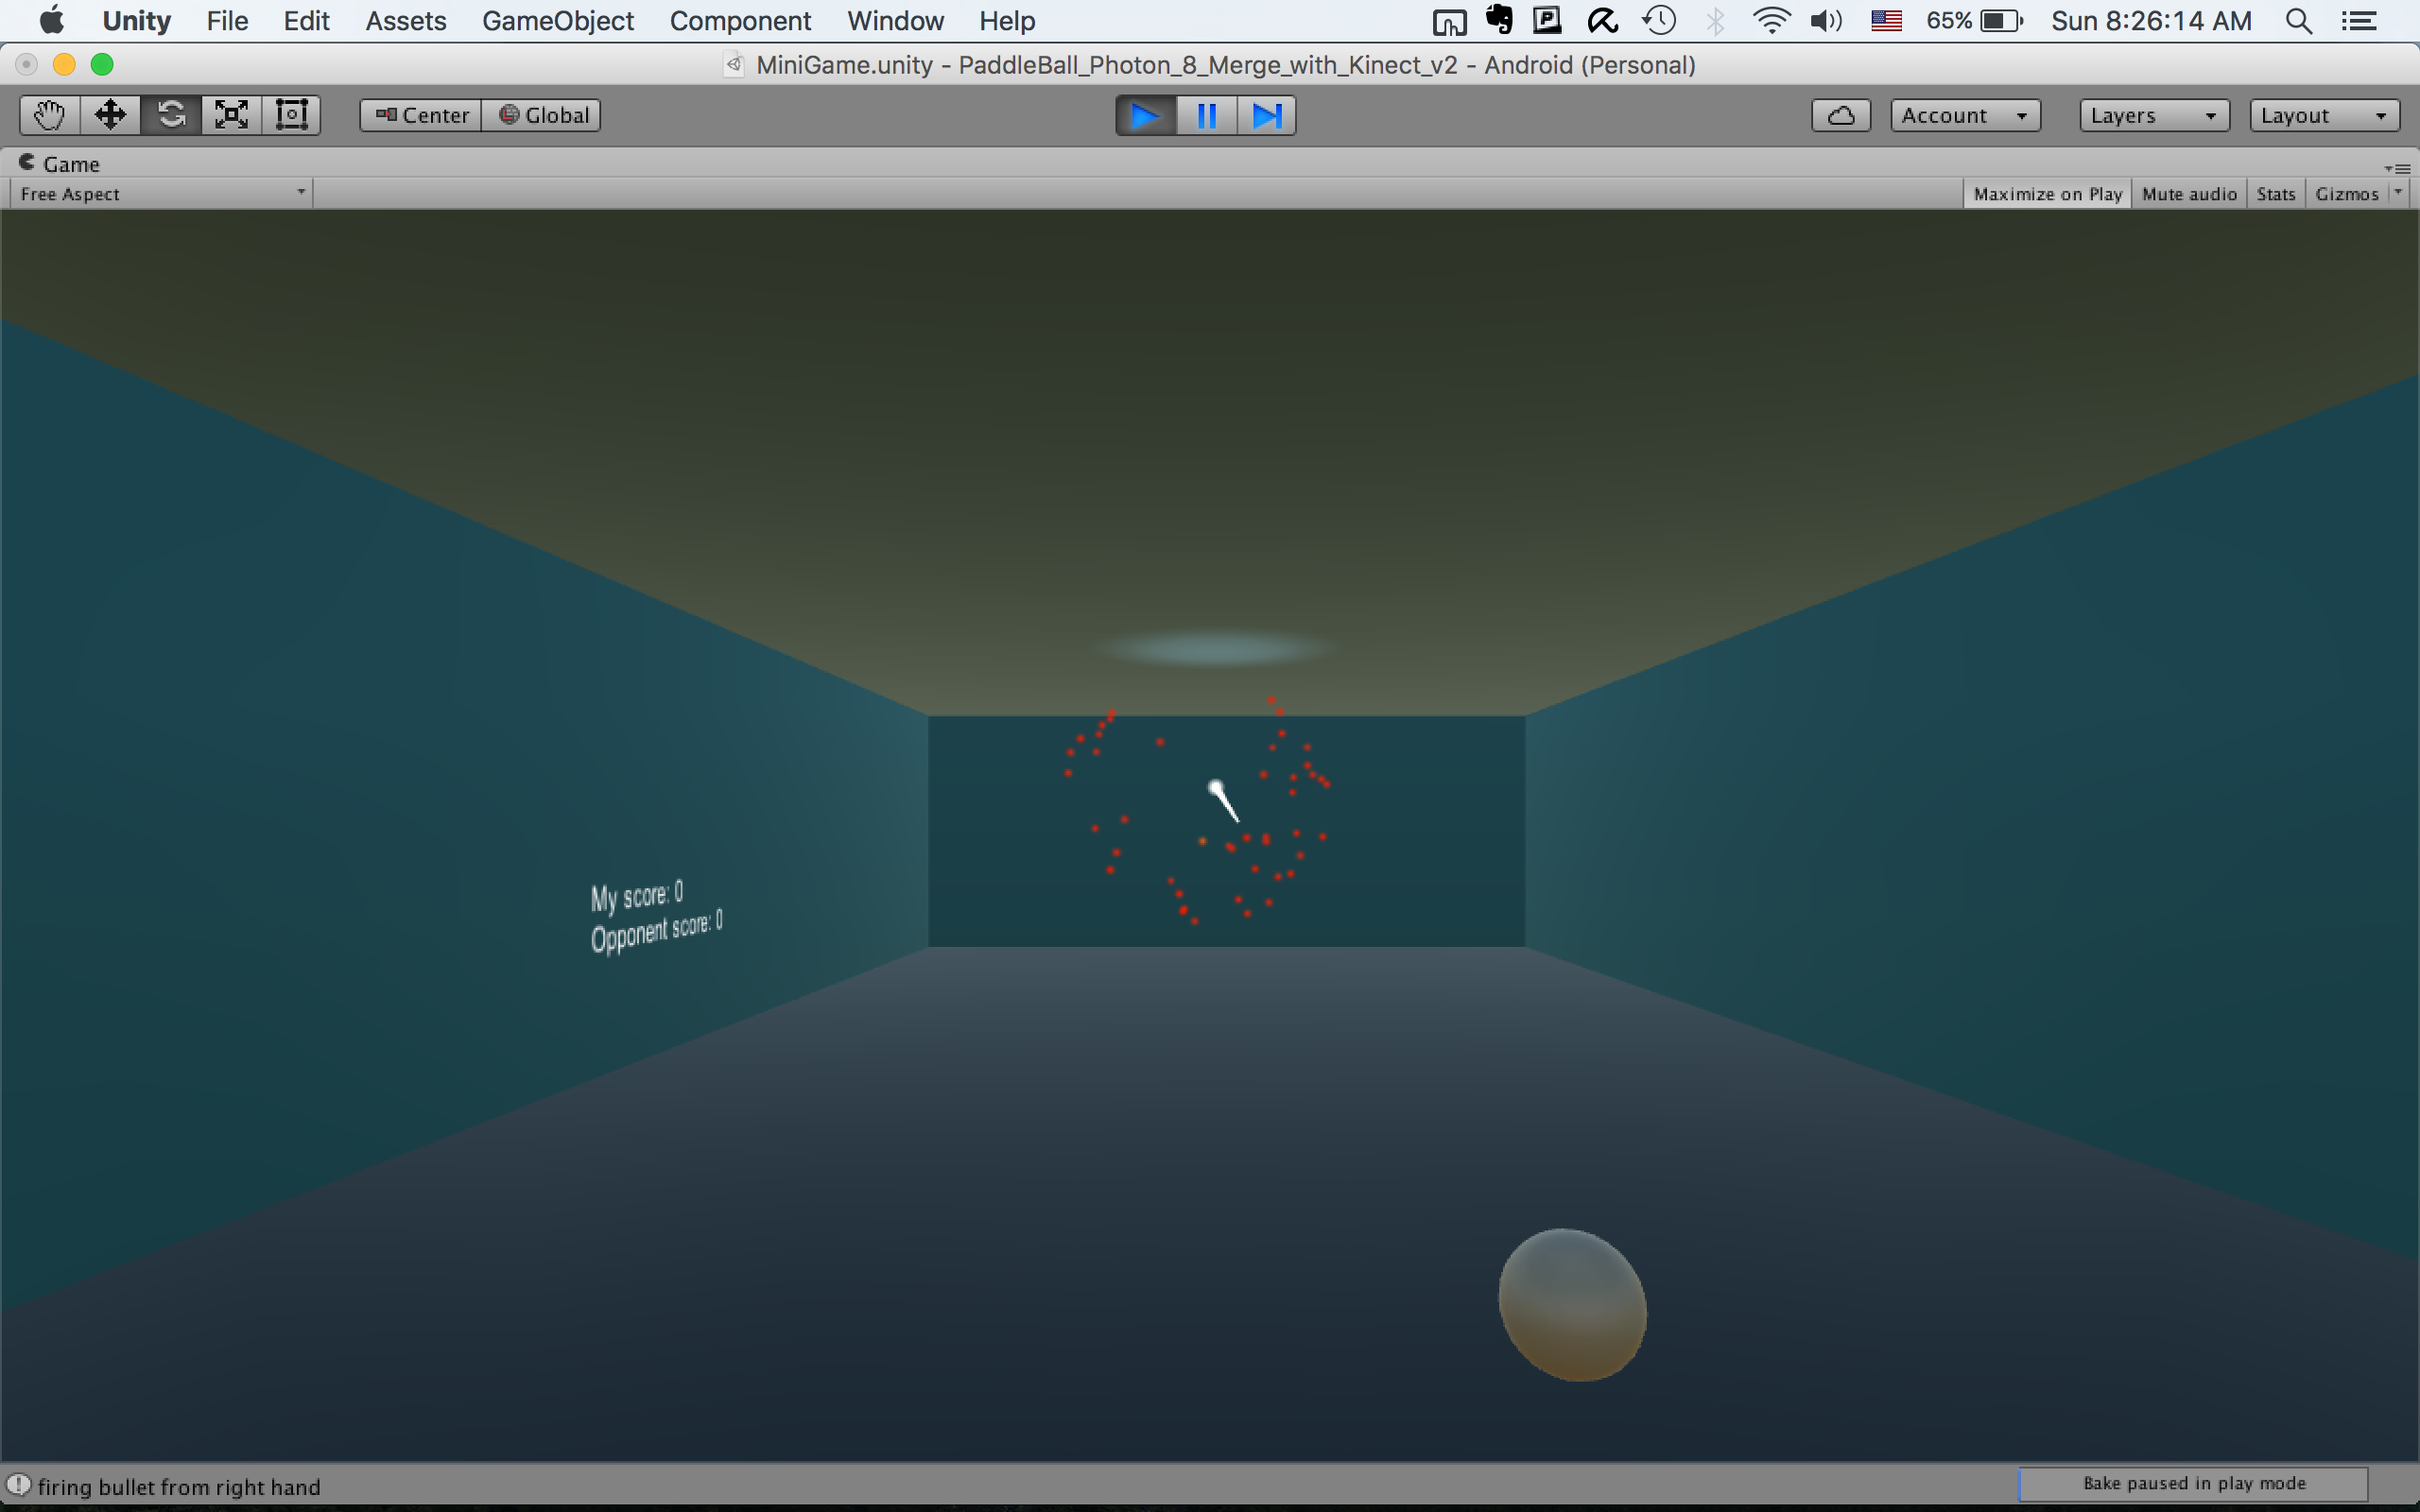Toggle Global rotation handle mode
This screenshot has height=1512, width=2420.
tap(543, 115)
